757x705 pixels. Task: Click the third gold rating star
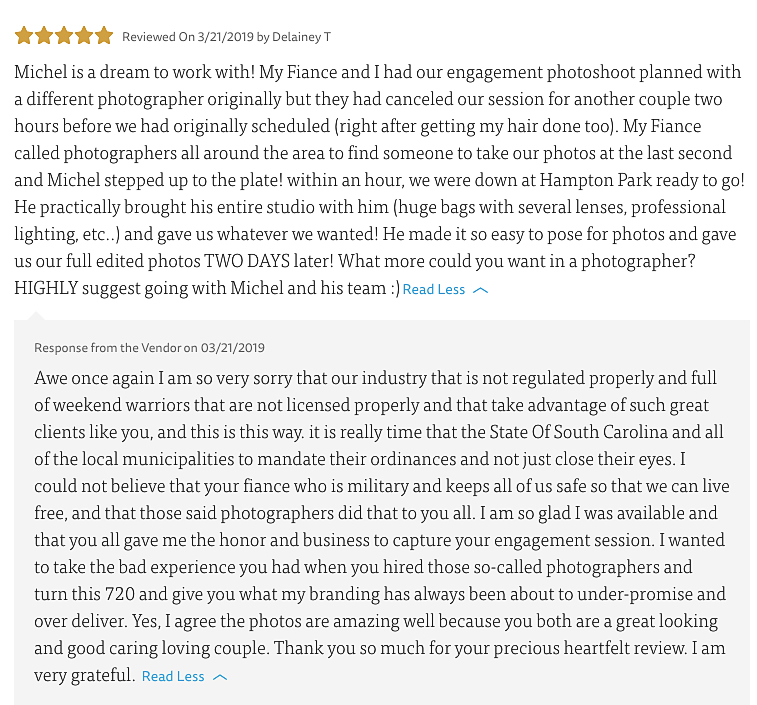(64, 36)
